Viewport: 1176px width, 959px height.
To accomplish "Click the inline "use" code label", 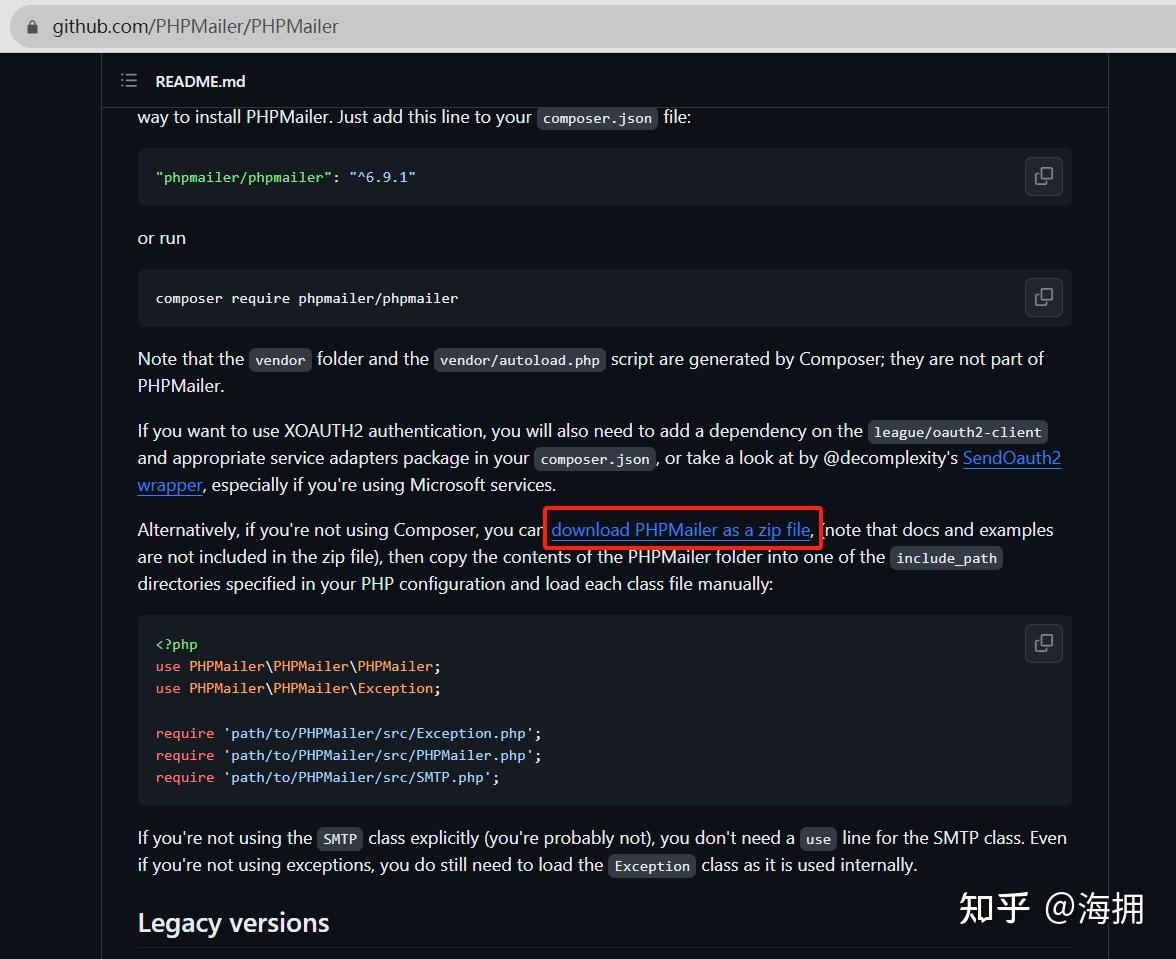I will pyautogui.click(x=818, y=839).
